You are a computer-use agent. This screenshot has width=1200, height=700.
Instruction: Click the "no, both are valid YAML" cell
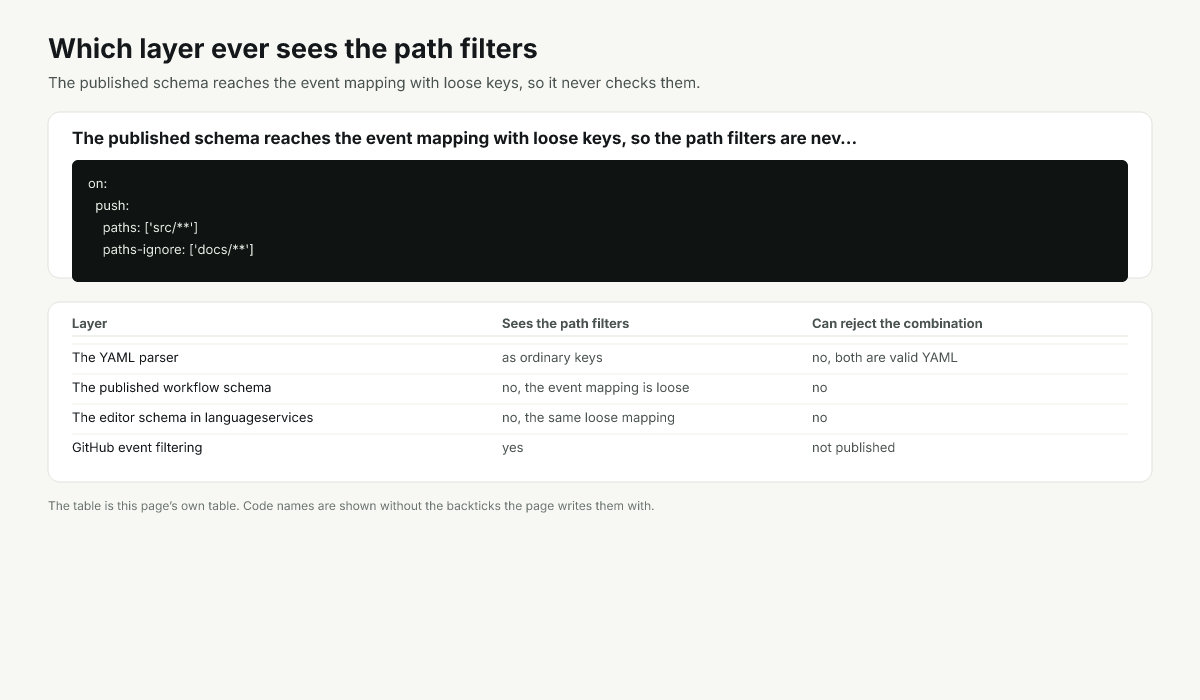(884, 358)
